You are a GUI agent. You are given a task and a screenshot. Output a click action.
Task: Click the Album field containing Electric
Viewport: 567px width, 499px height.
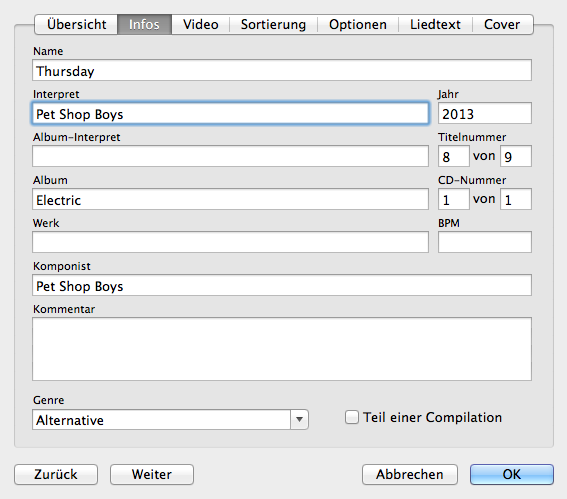pos(230,199)
